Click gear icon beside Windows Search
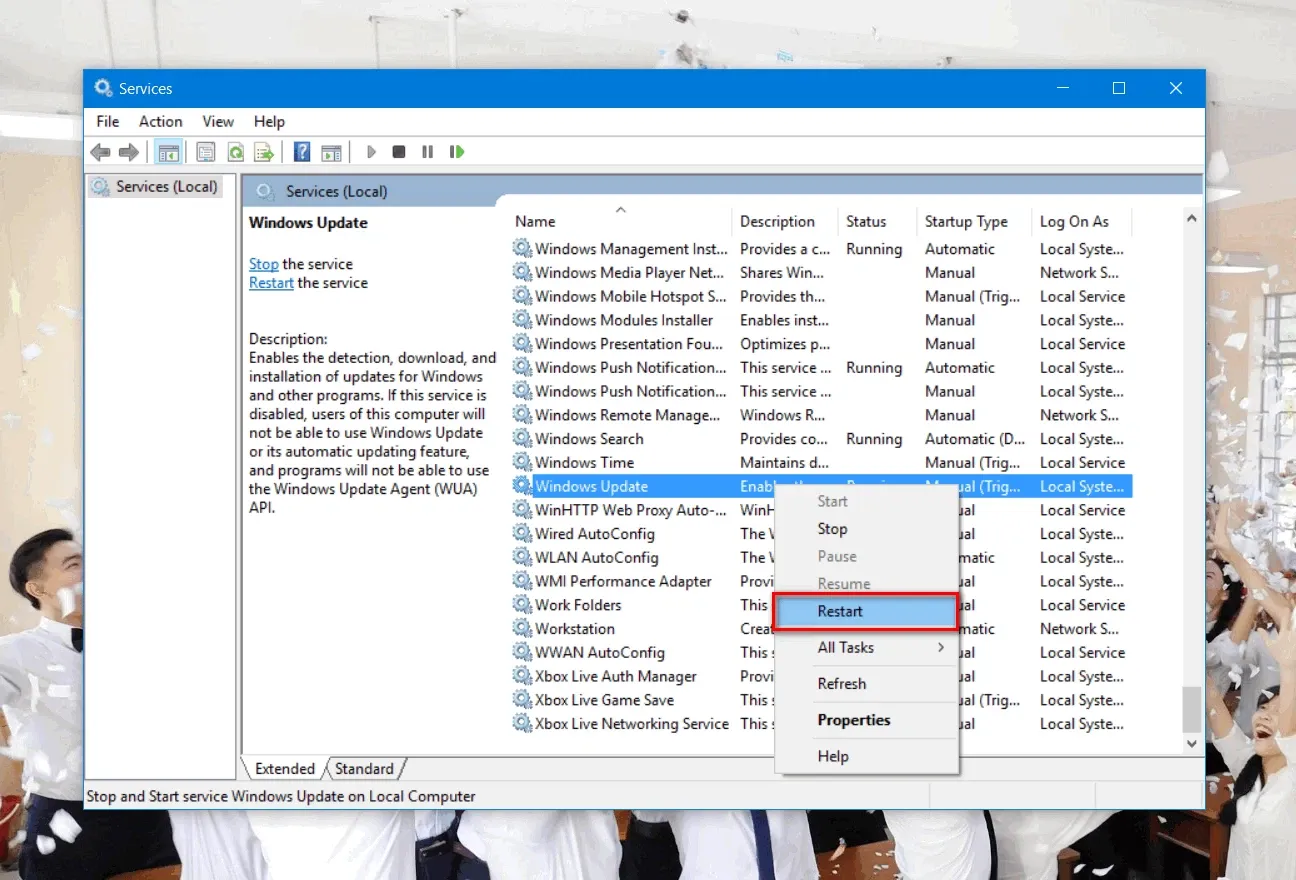This screenshot has height=880, width=1296. click(522, 439)
